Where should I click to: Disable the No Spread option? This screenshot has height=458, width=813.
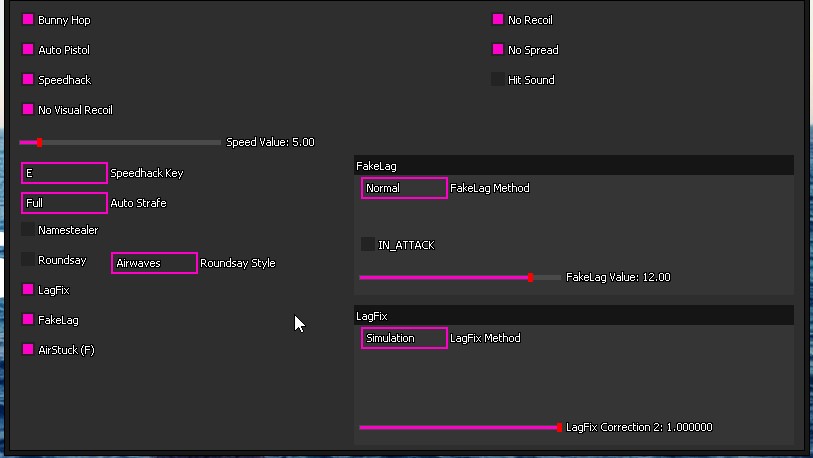click(x=498, y=50)
